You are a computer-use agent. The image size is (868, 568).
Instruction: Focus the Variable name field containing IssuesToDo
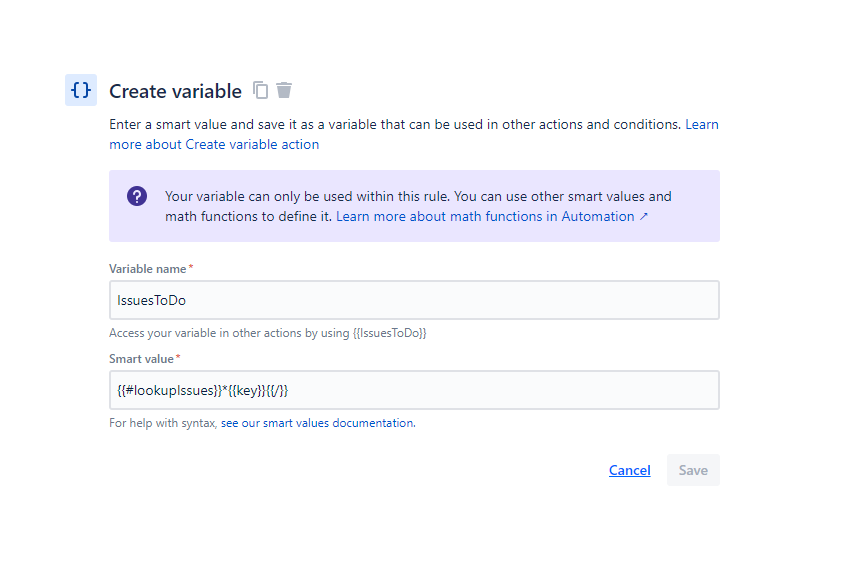414,300
